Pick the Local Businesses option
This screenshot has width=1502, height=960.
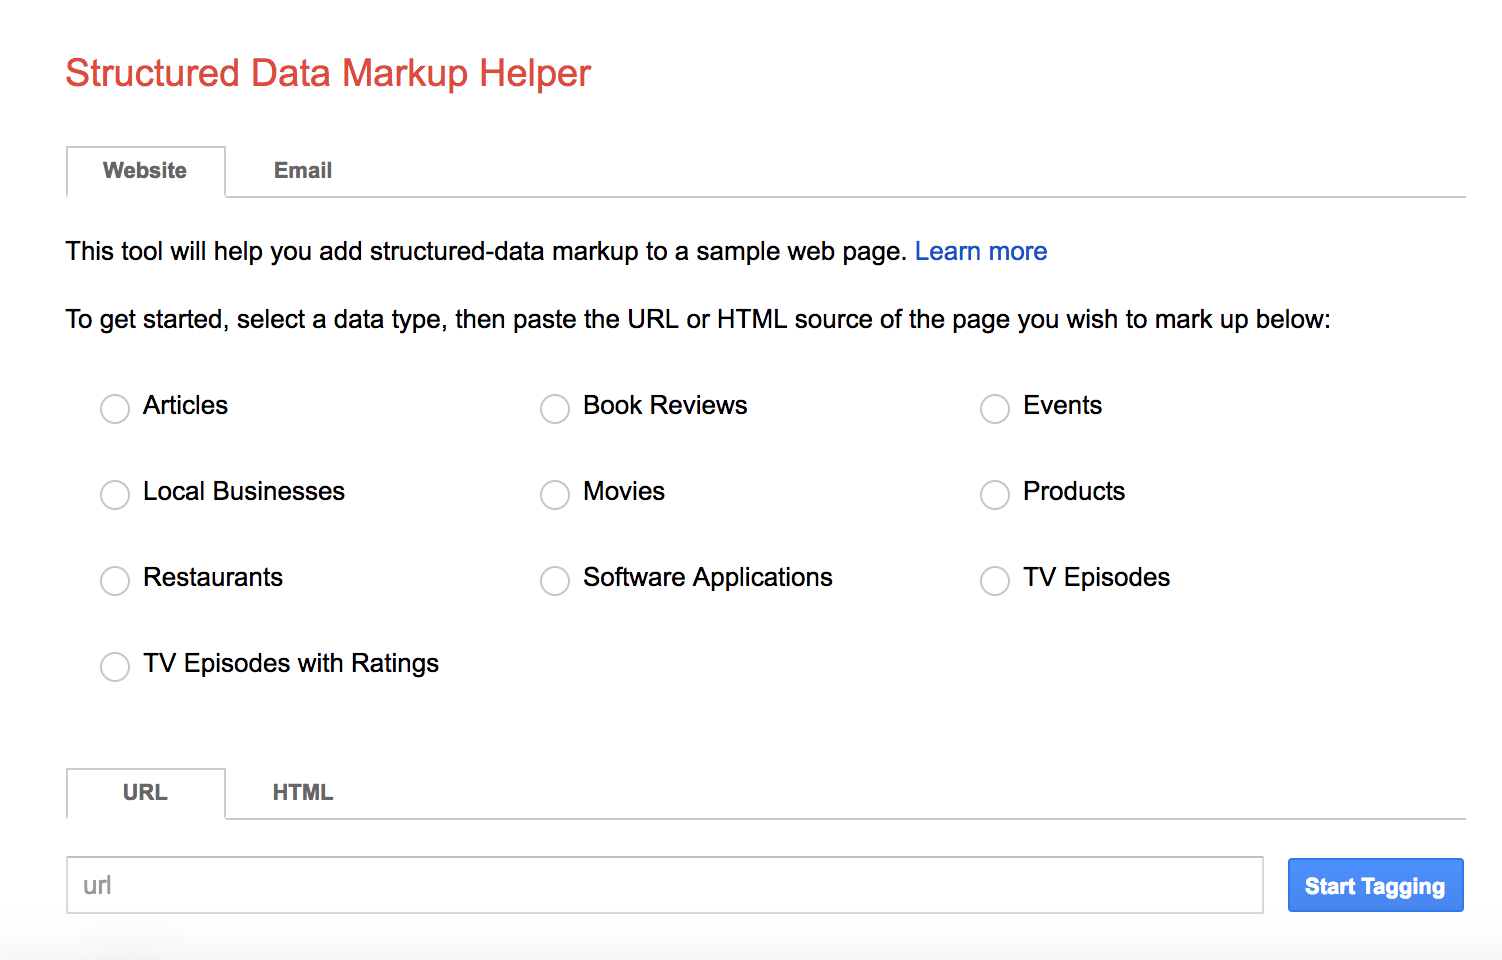pos(115,494)
